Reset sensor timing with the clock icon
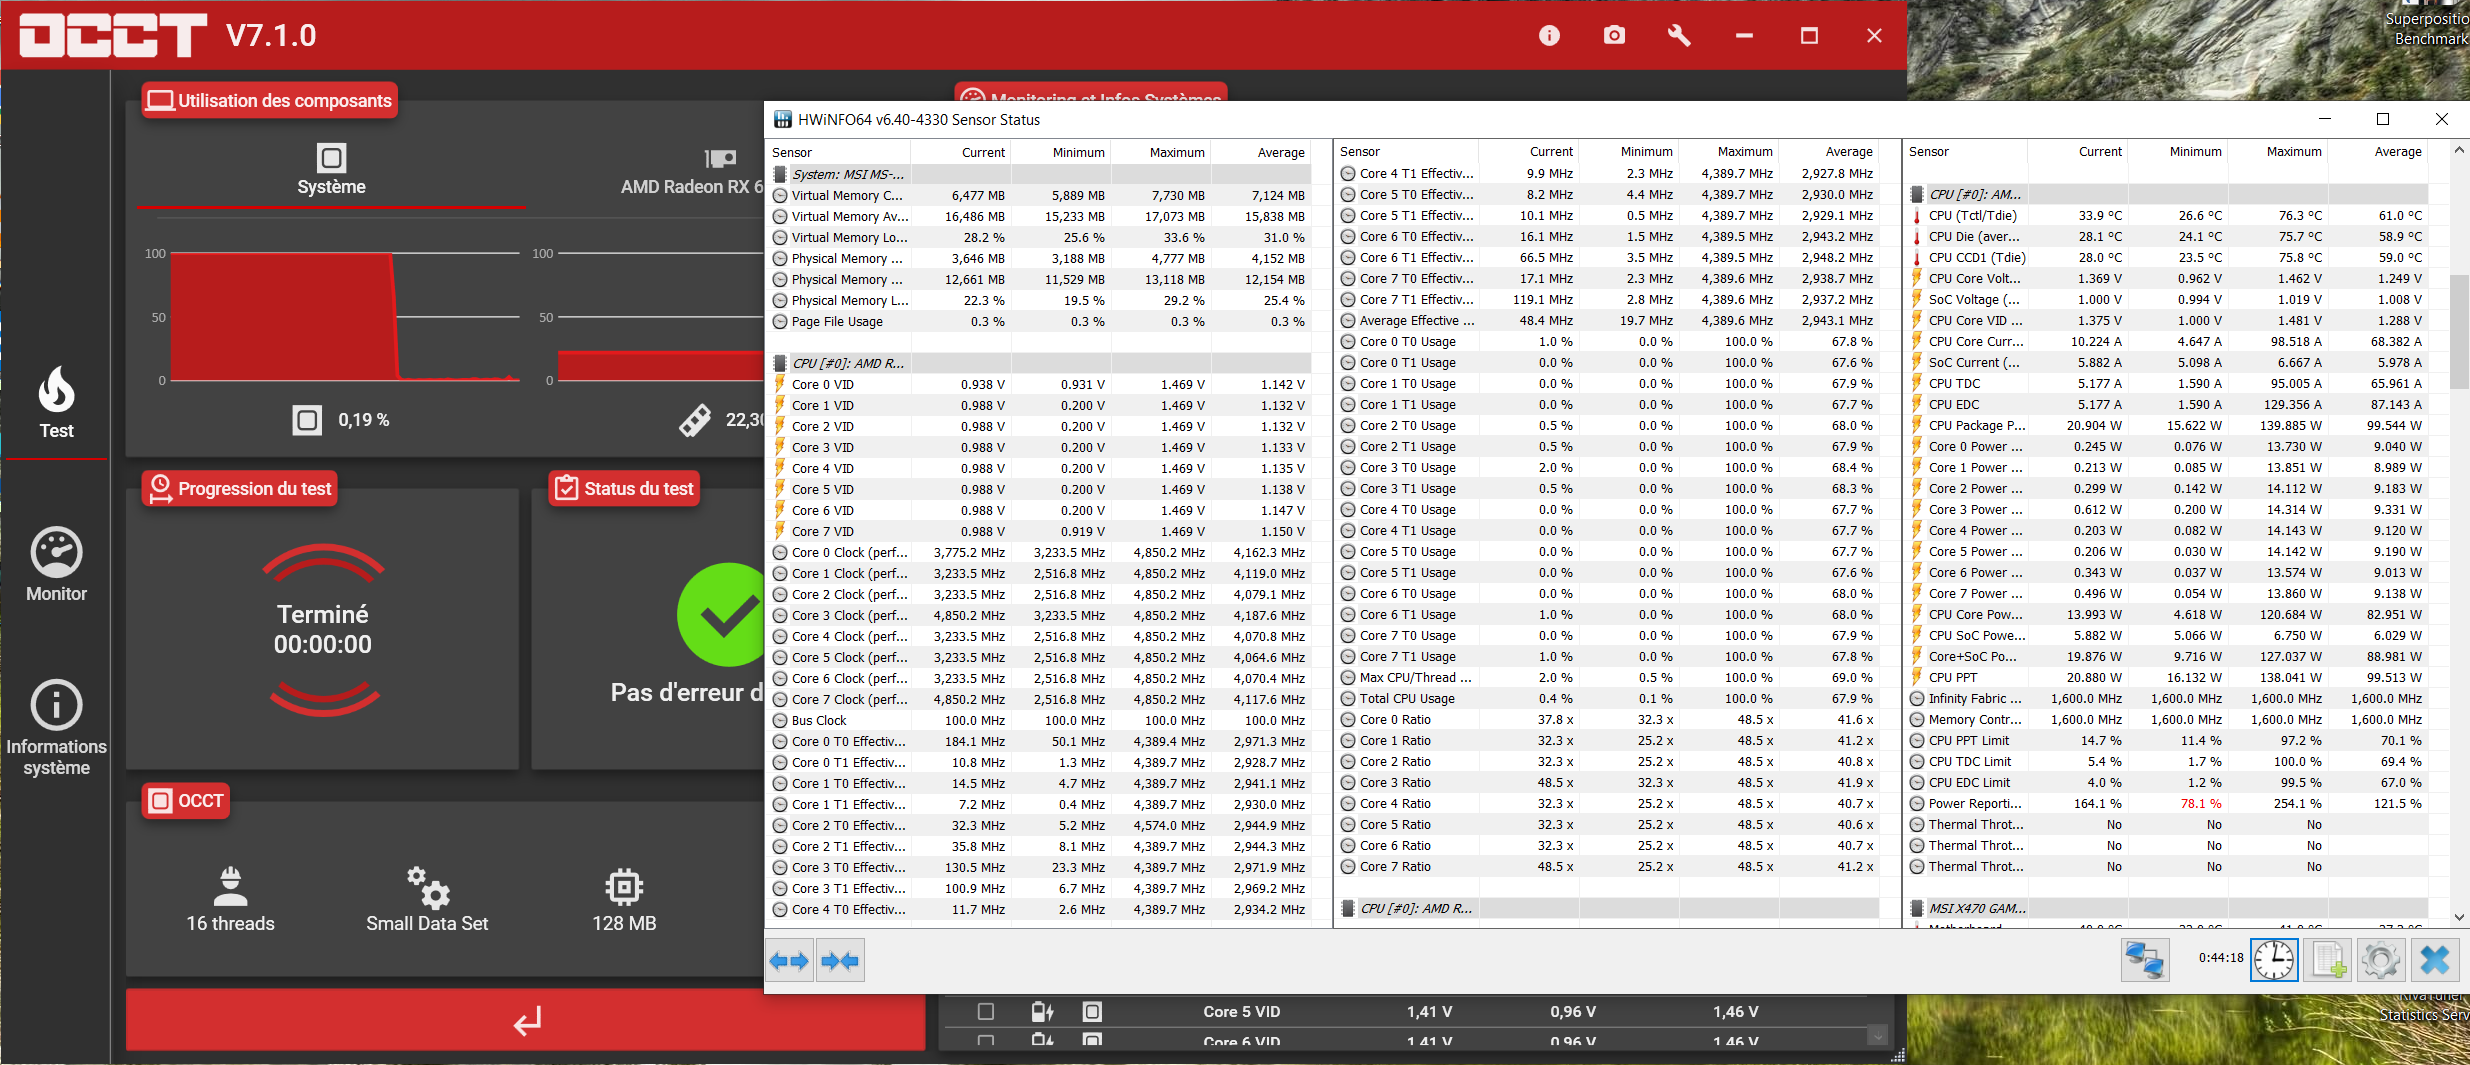Image resolution: width=2470 pixels, height=1065 pixels. (2274, 960)
